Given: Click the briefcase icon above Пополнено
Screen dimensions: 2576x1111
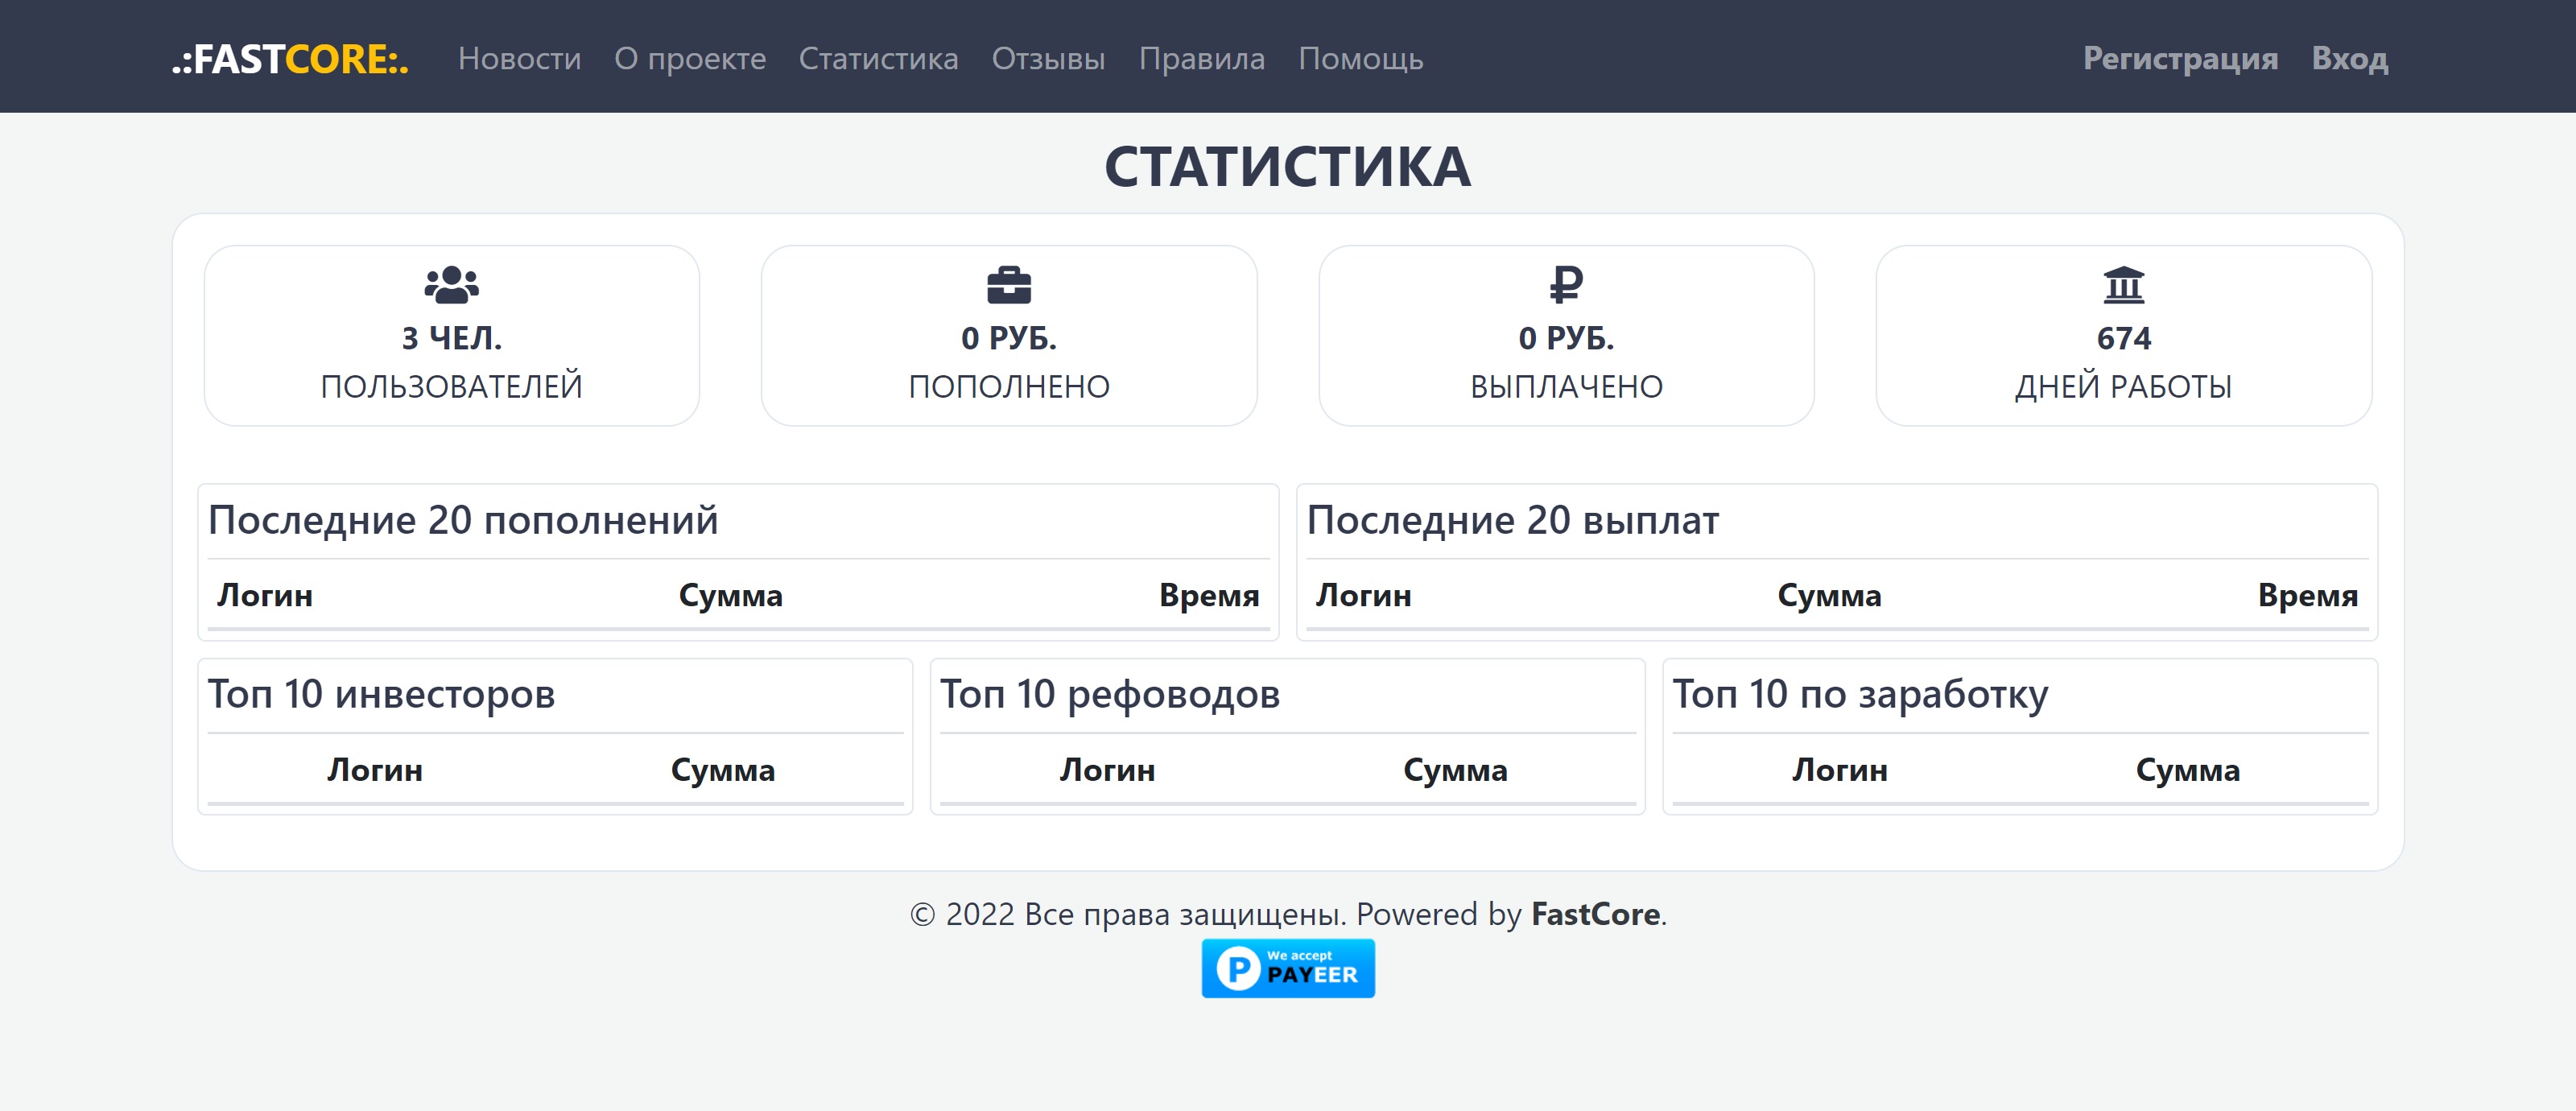Looking at the screenshot, I should coord(1008,285).
